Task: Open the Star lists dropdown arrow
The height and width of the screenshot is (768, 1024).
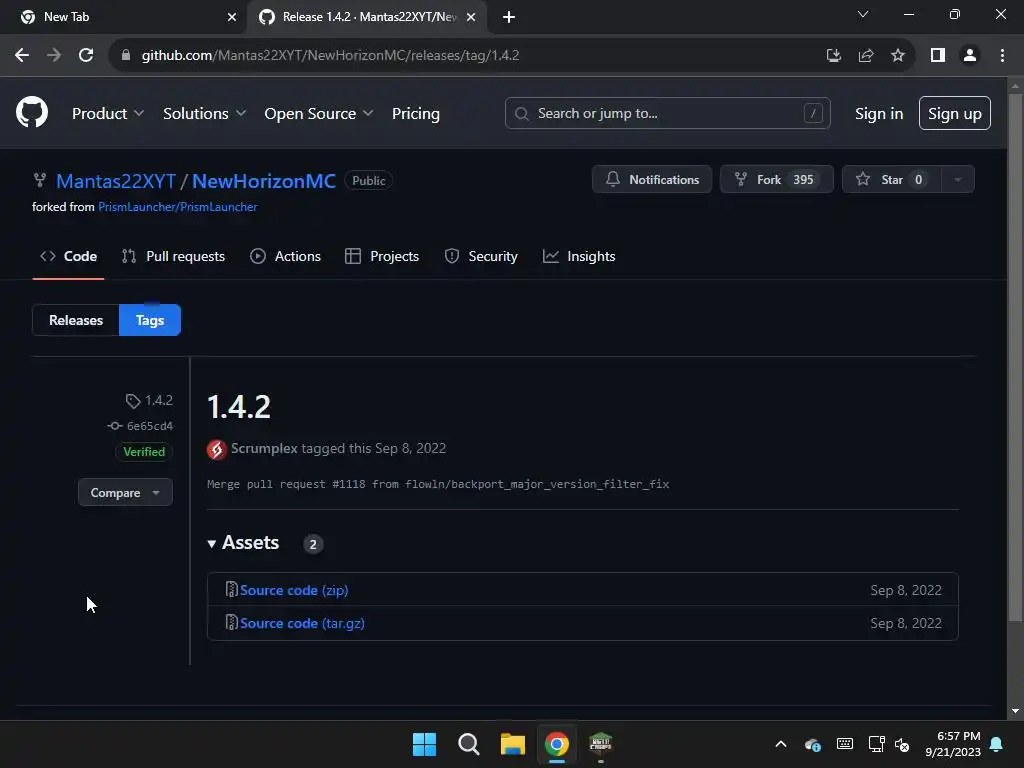Action: coord(958,180)
